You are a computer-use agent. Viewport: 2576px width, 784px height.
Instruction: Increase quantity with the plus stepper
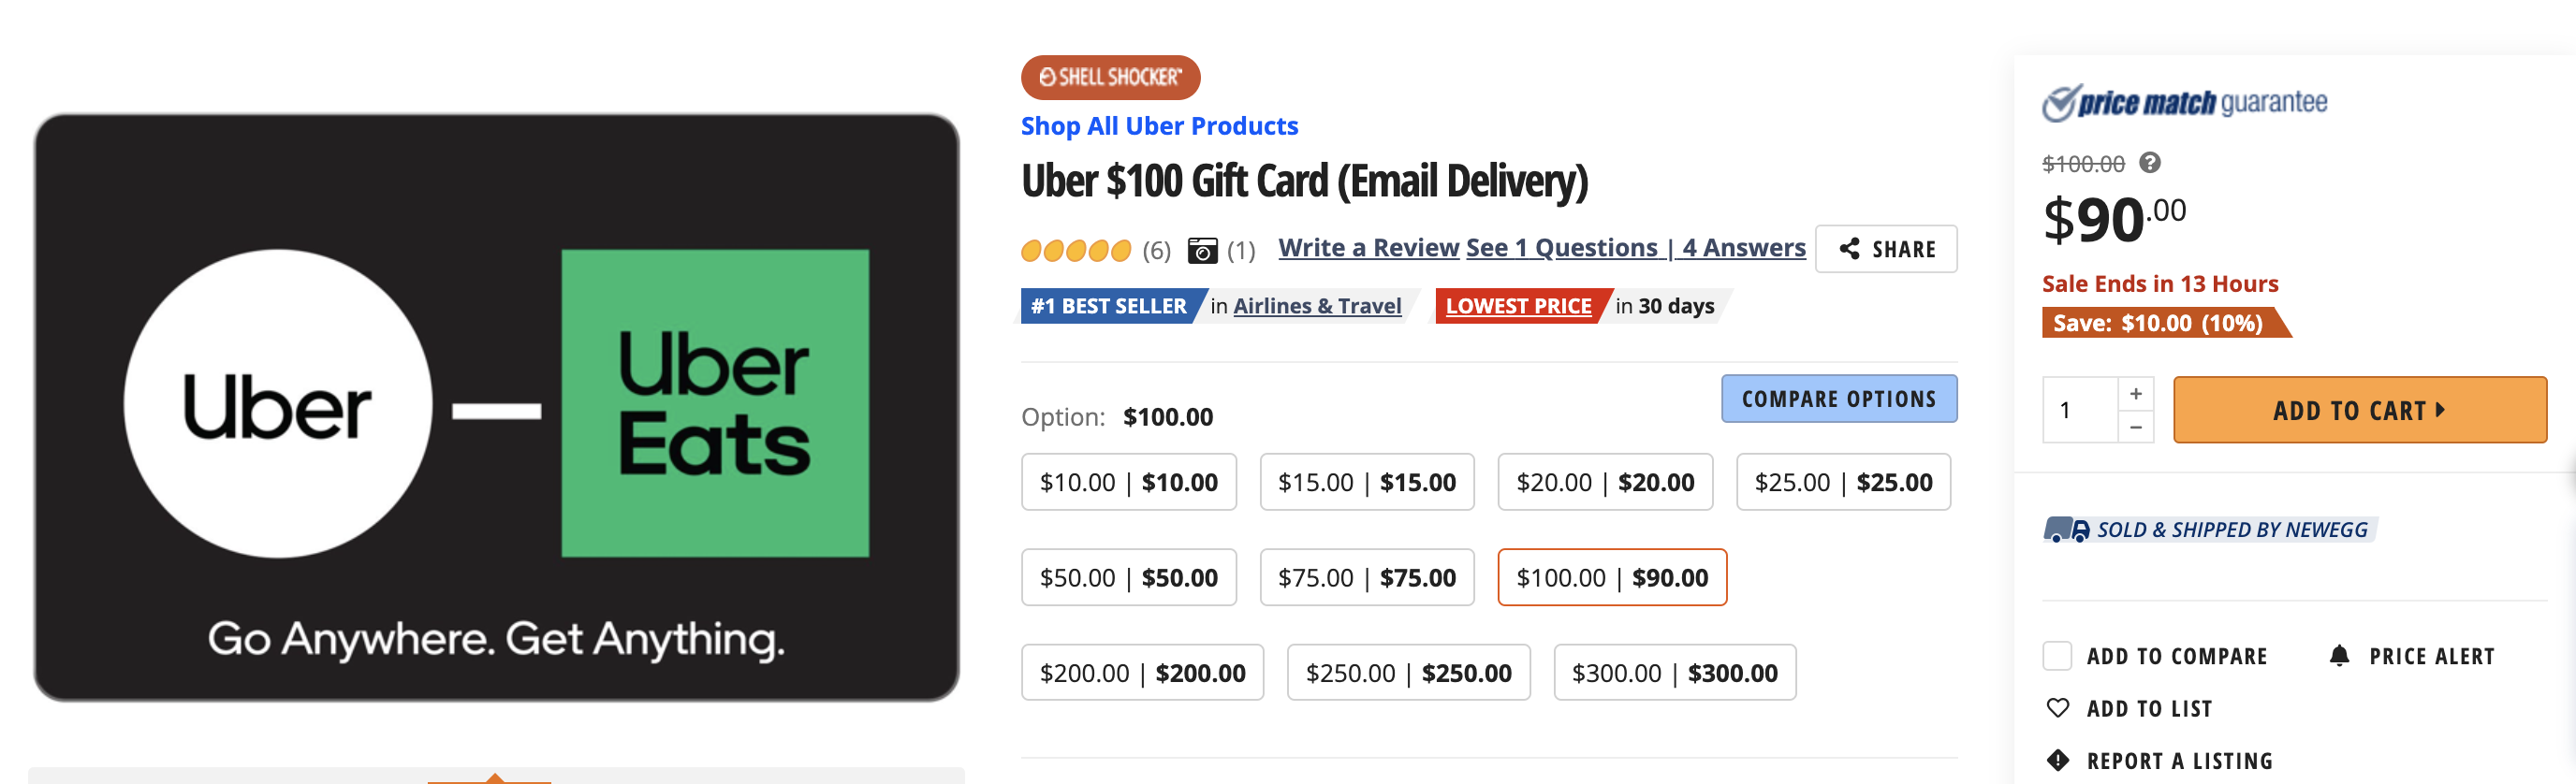[2135, 392]
